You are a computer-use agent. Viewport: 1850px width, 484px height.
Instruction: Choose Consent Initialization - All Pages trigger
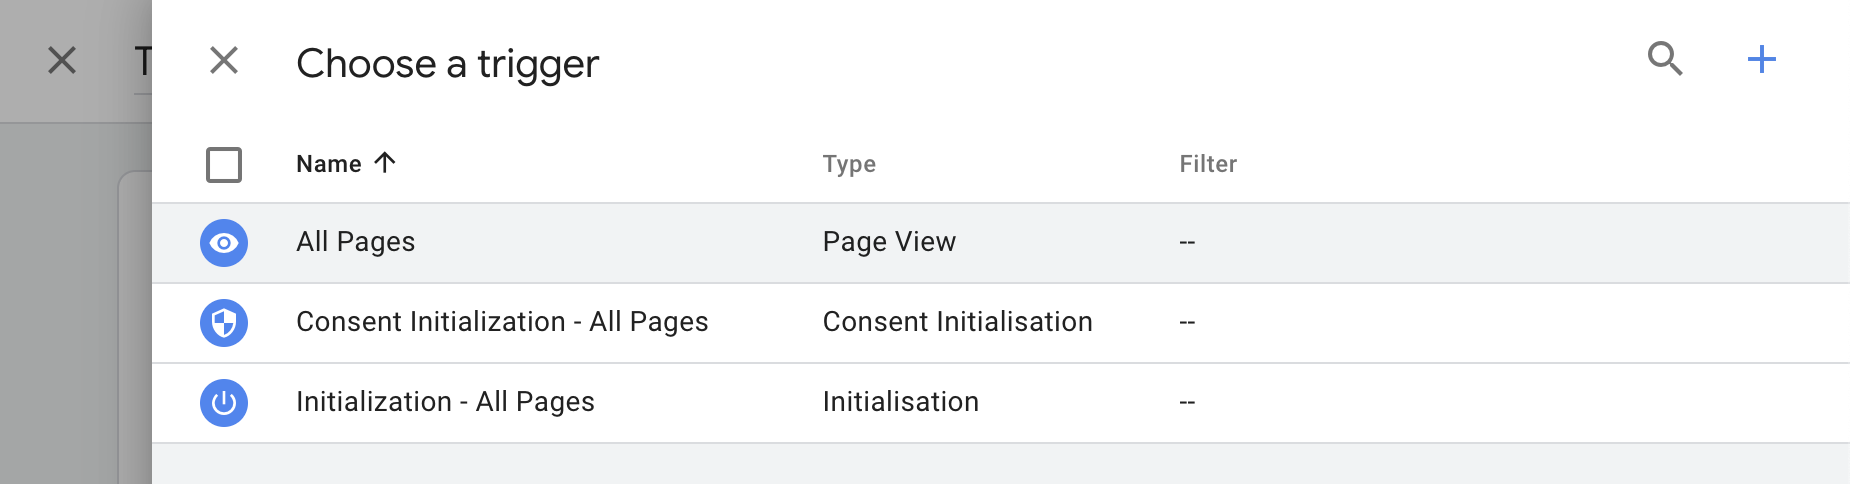pyautogui.click(x=502, y=322)
